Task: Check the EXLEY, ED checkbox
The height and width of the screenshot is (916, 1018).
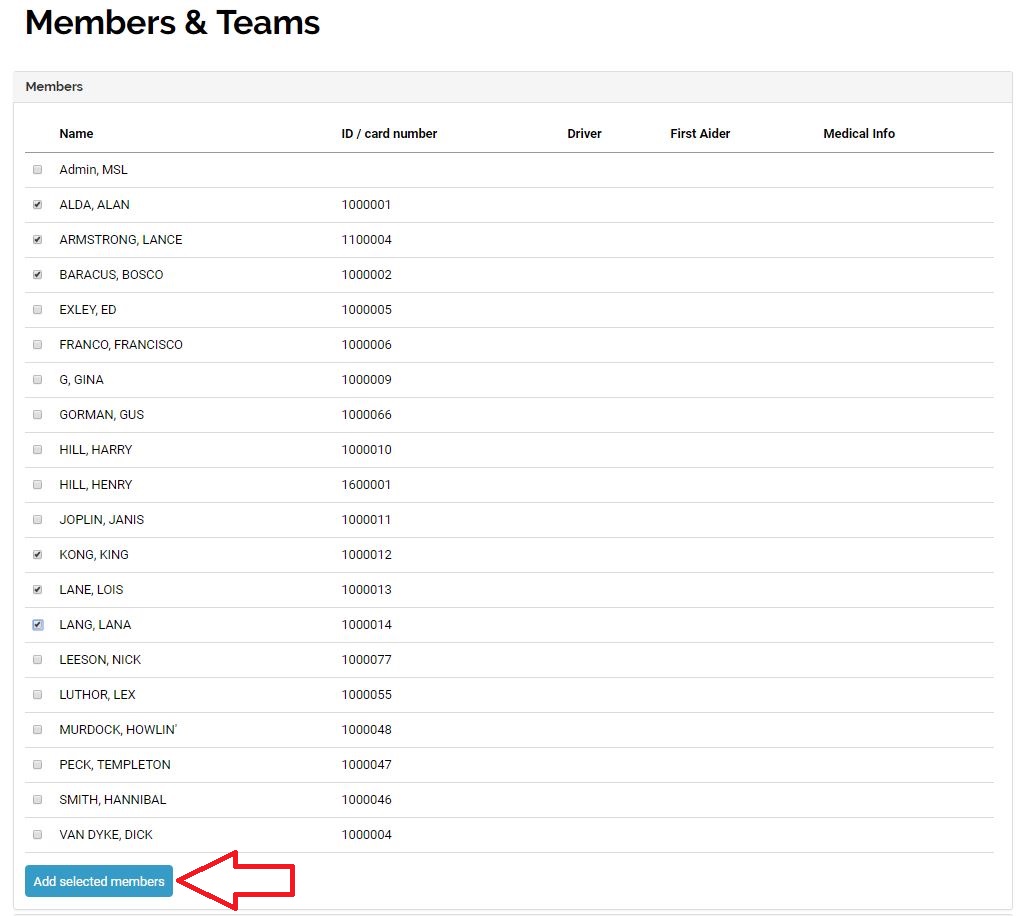Action: point(38,310)
